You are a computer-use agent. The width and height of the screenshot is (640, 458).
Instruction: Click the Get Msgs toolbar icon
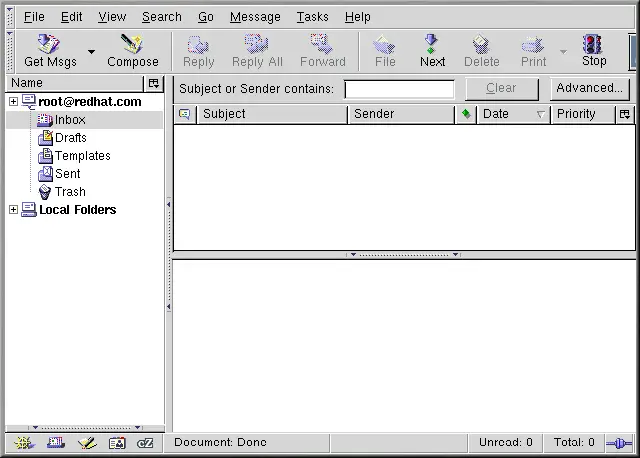50,50
